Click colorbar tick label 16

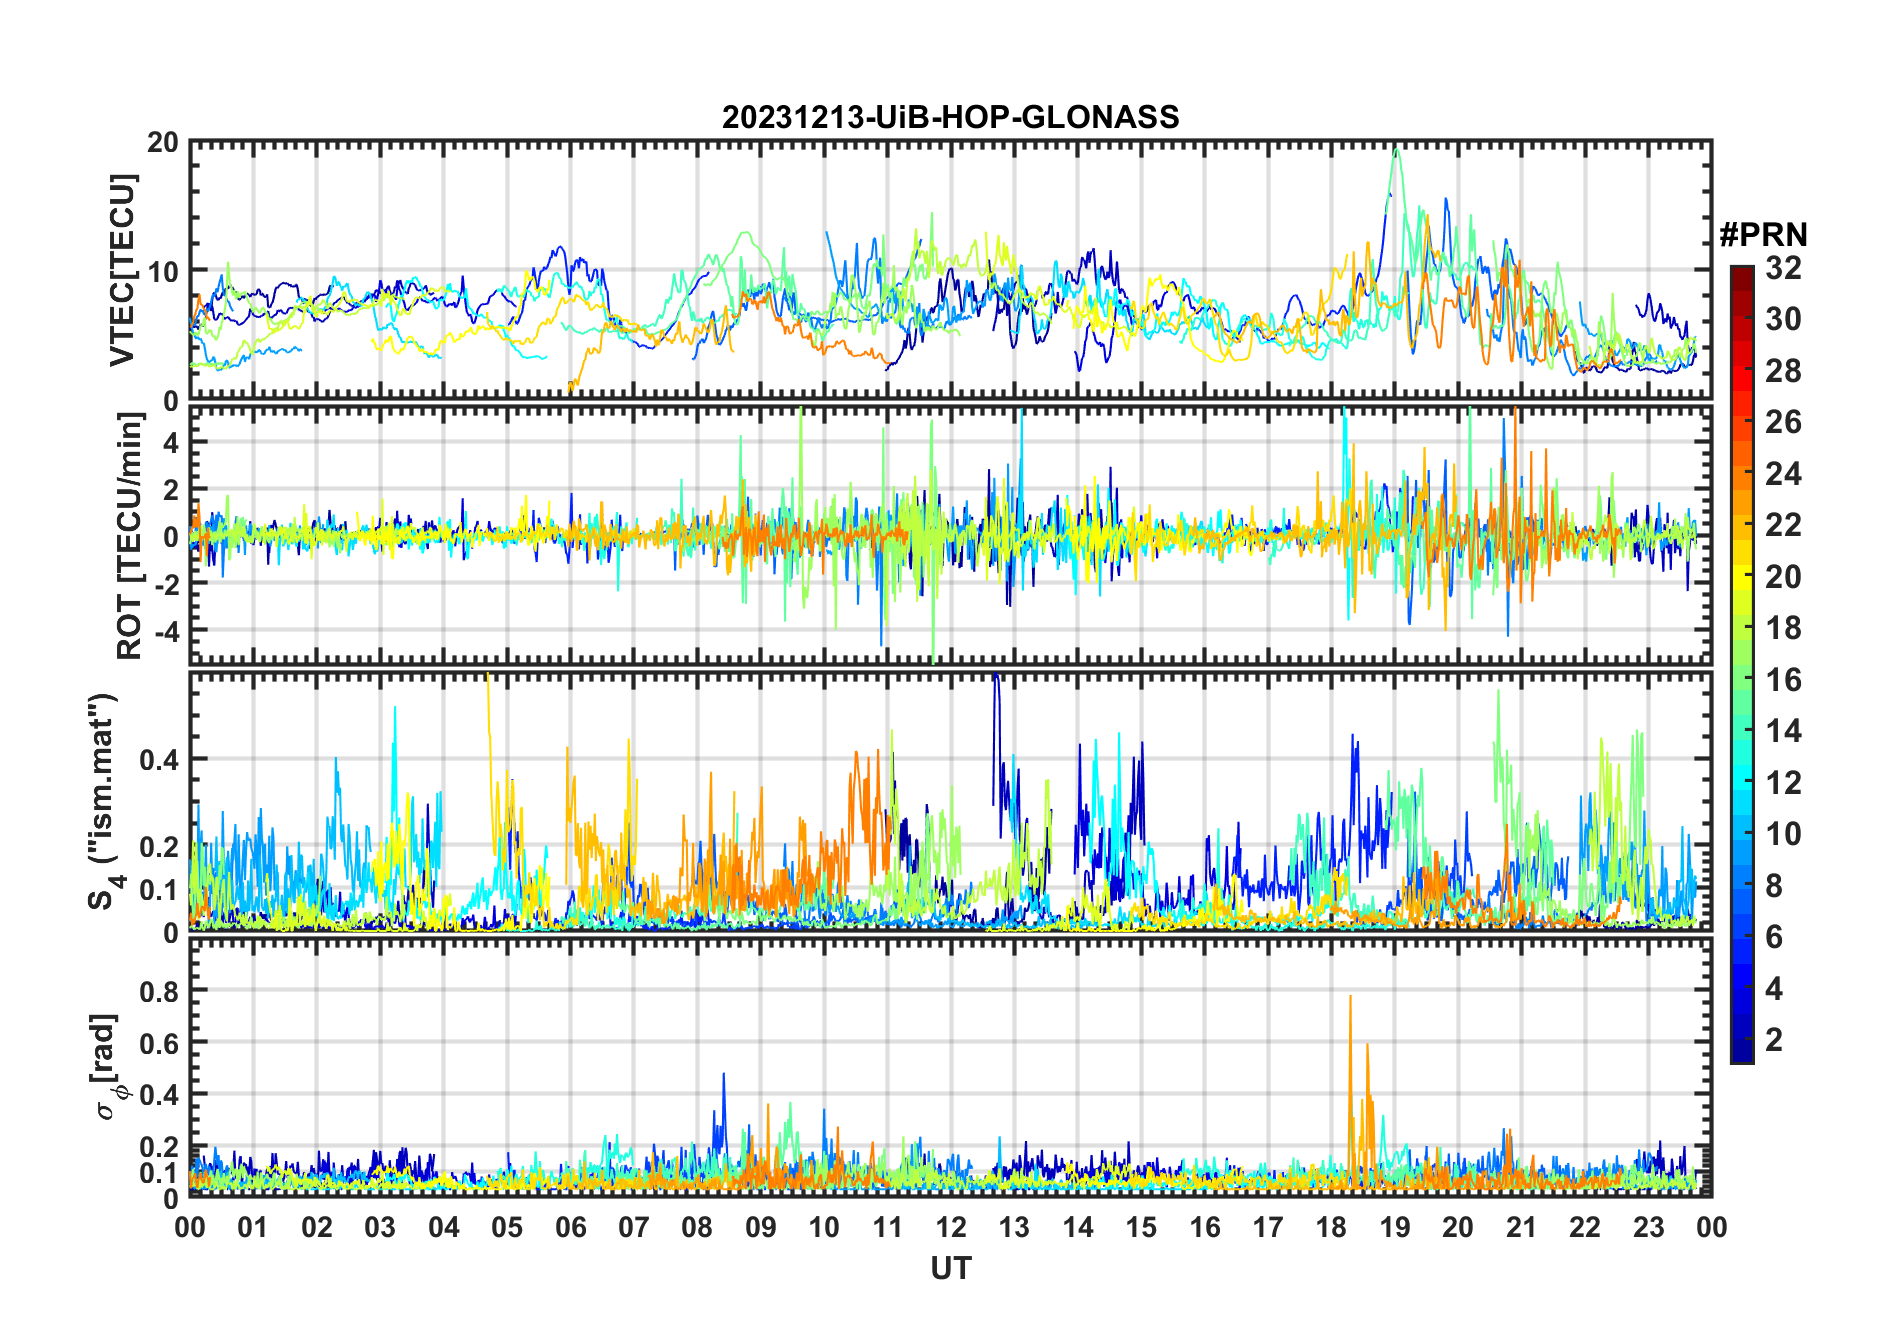(1784, 680)
